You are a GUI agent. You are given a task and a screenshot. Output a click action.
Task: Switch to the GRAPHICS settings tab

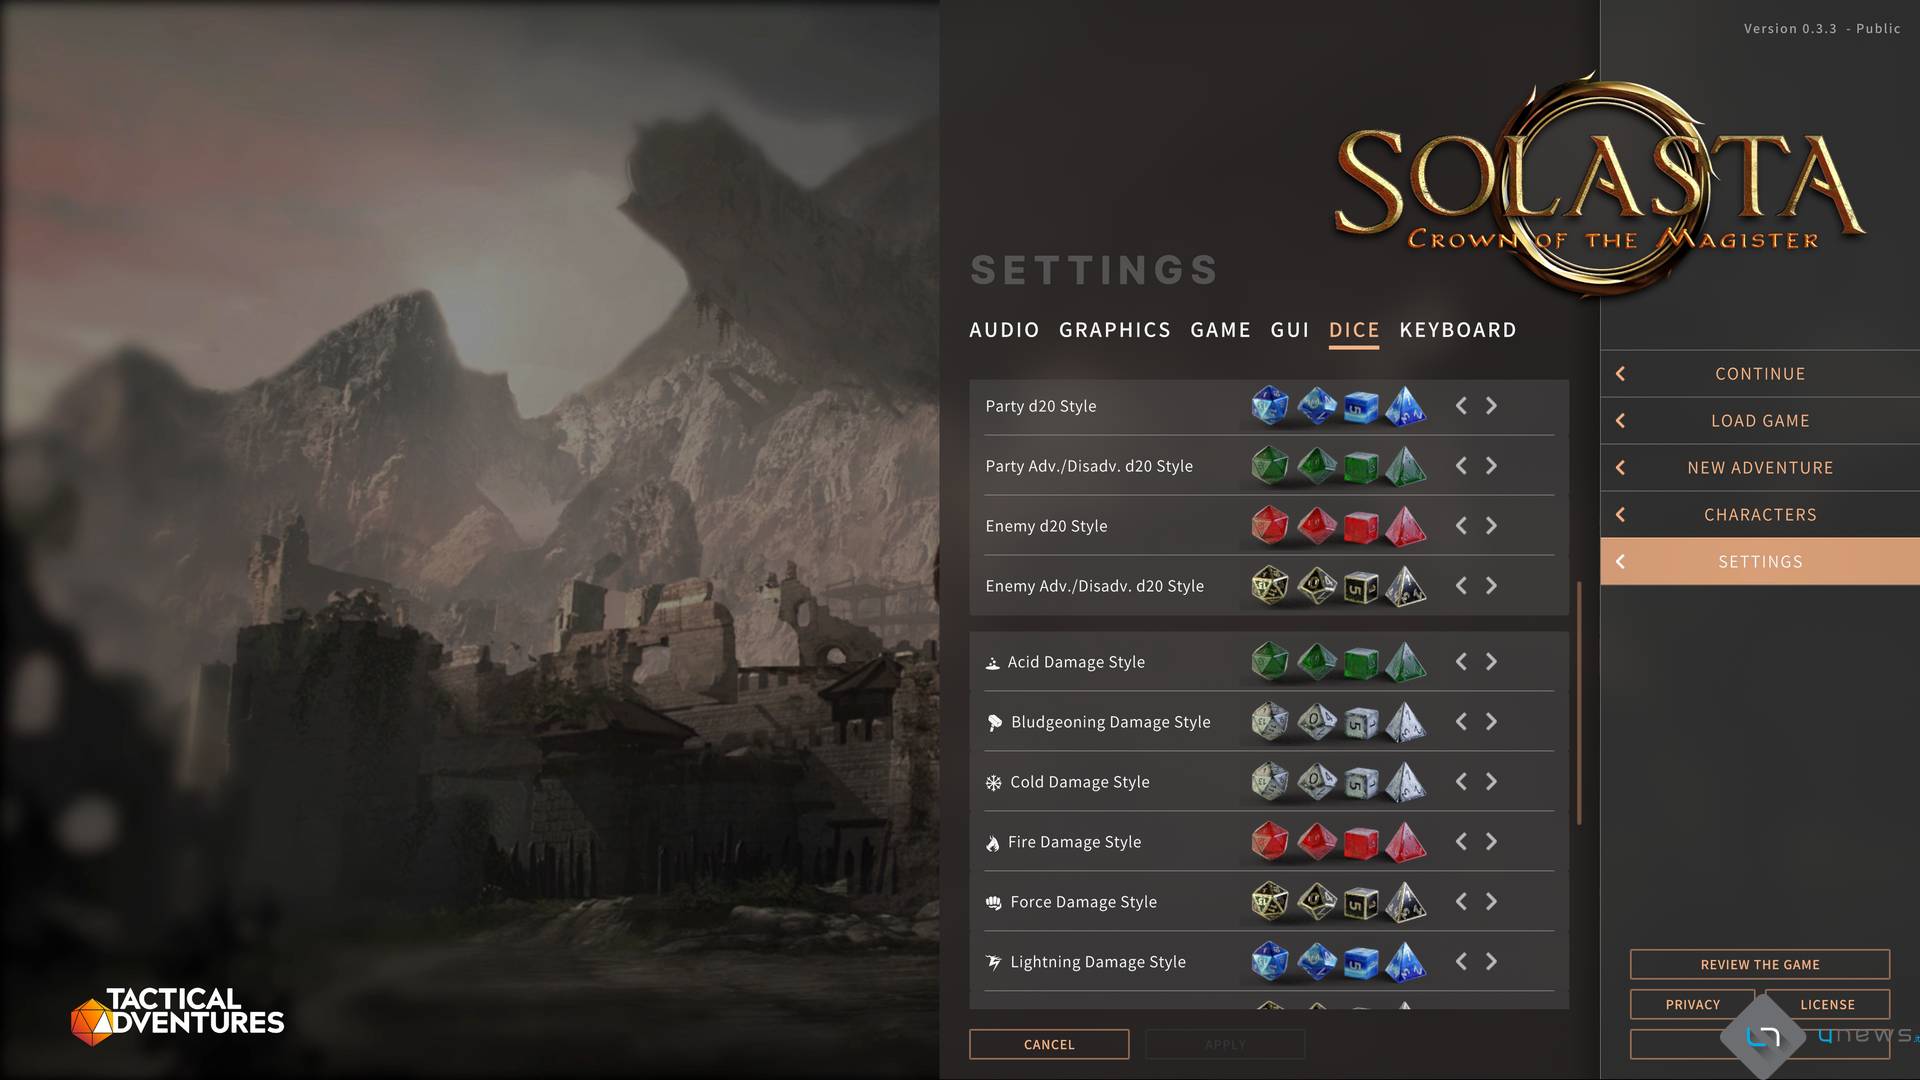coord(1115,330)
